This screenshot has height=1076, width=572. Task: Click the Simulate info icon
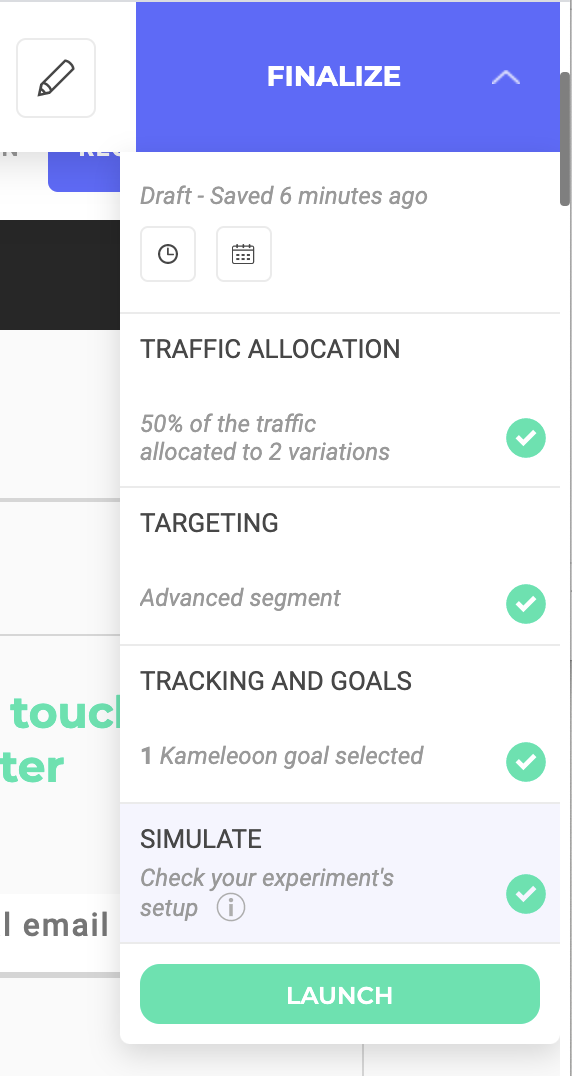pos(231,908)
